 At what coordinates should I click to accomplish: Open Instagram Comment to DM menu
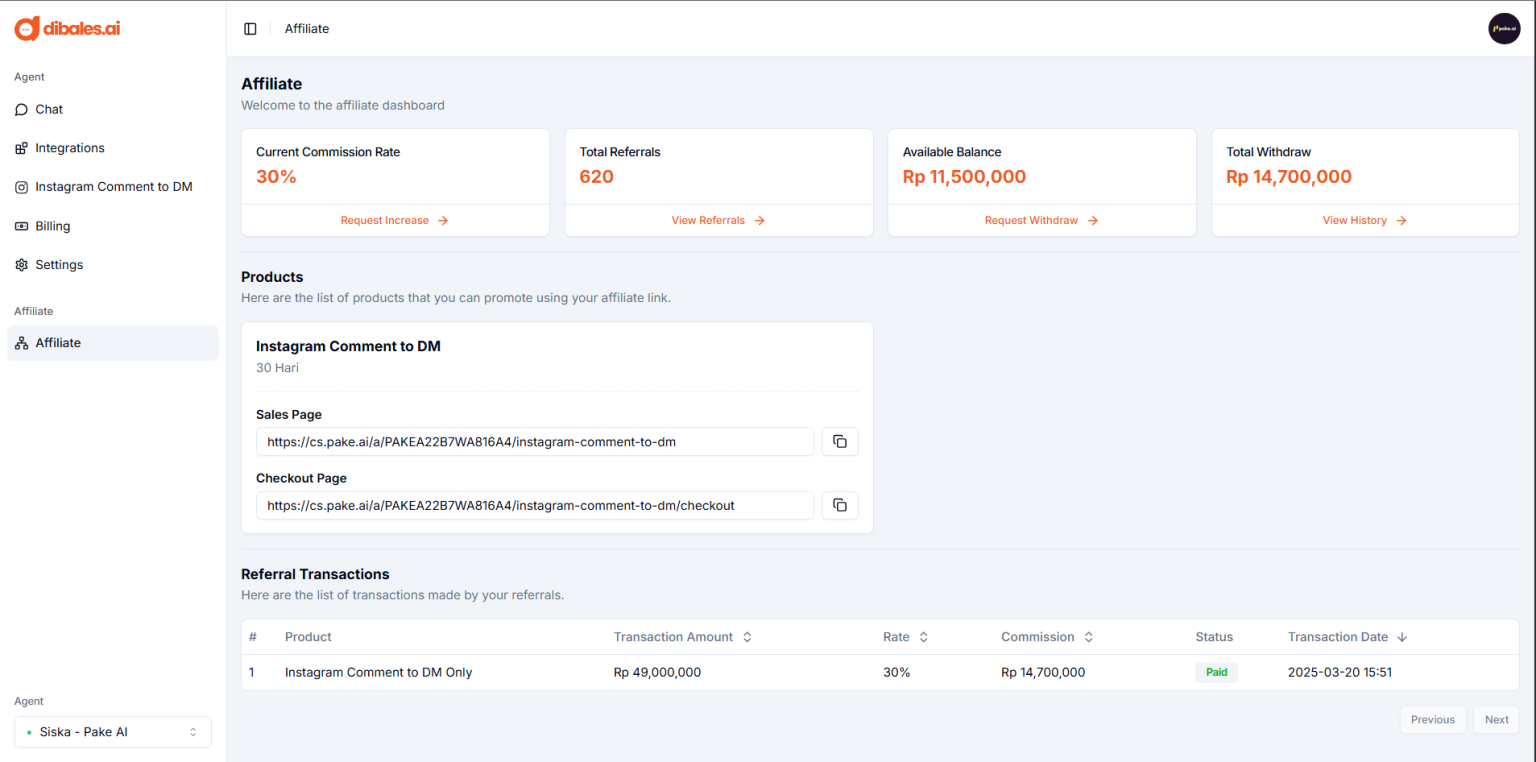113,187
